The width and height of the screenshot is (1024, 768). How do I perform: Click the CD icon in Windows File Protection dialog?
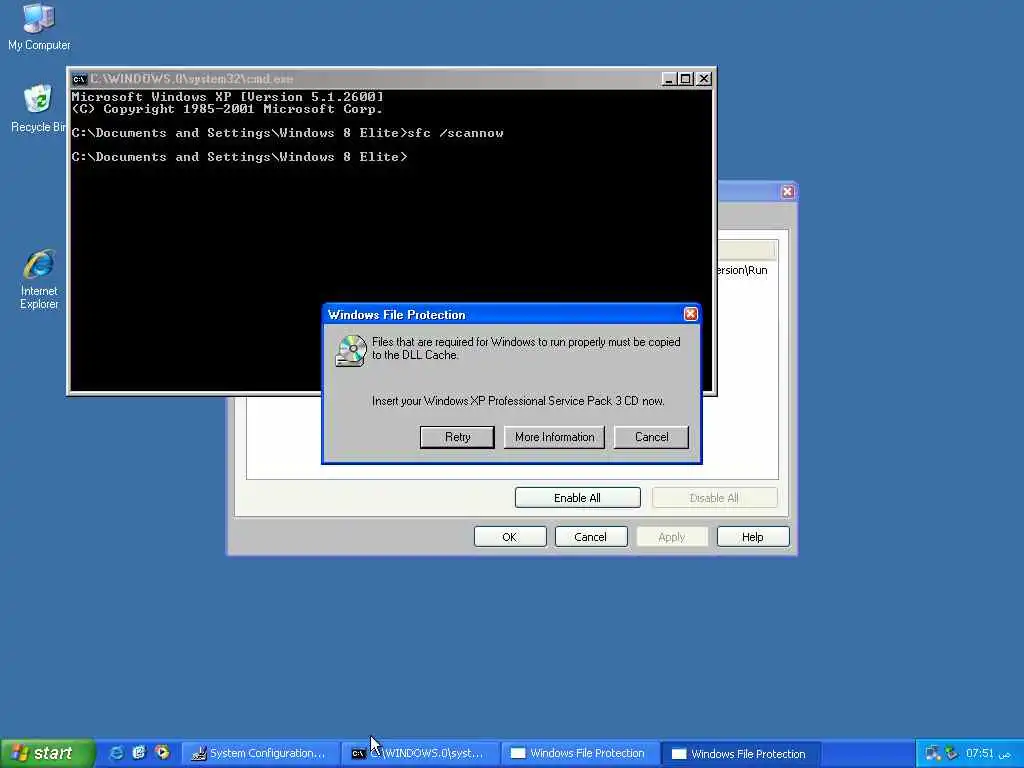tap(351, 351)
